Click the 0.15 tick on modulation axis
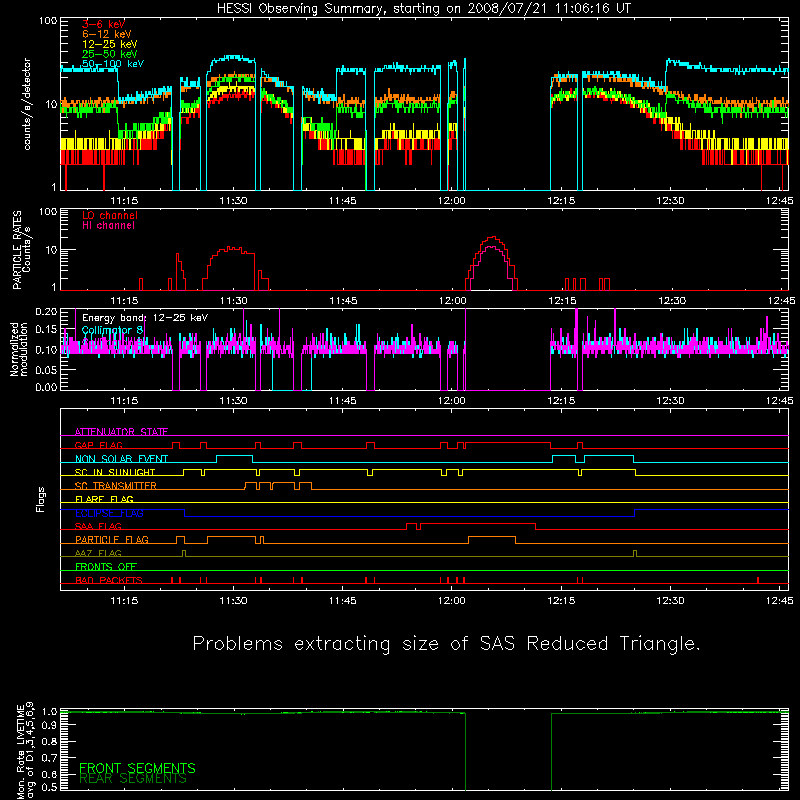This screenshot has width=800, height=800. 47,330
